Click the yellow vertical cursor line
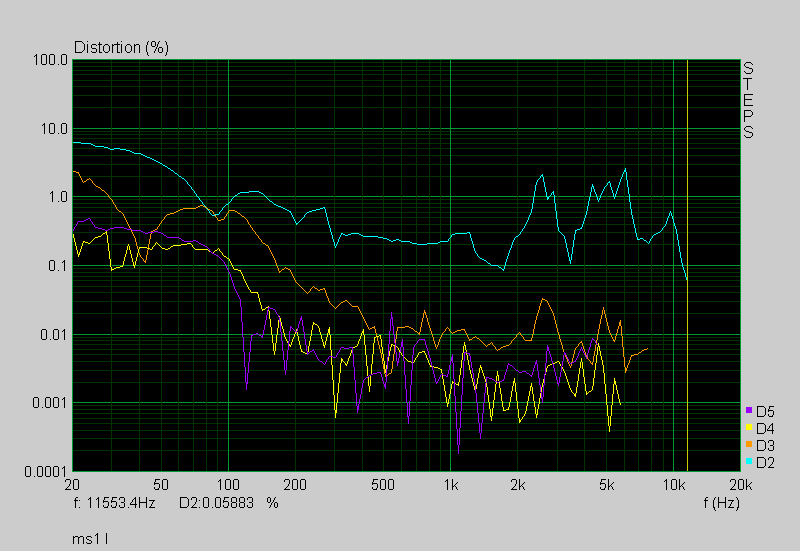Image resolution: width=800 pixels, height=551 pixels. [687, 265]
